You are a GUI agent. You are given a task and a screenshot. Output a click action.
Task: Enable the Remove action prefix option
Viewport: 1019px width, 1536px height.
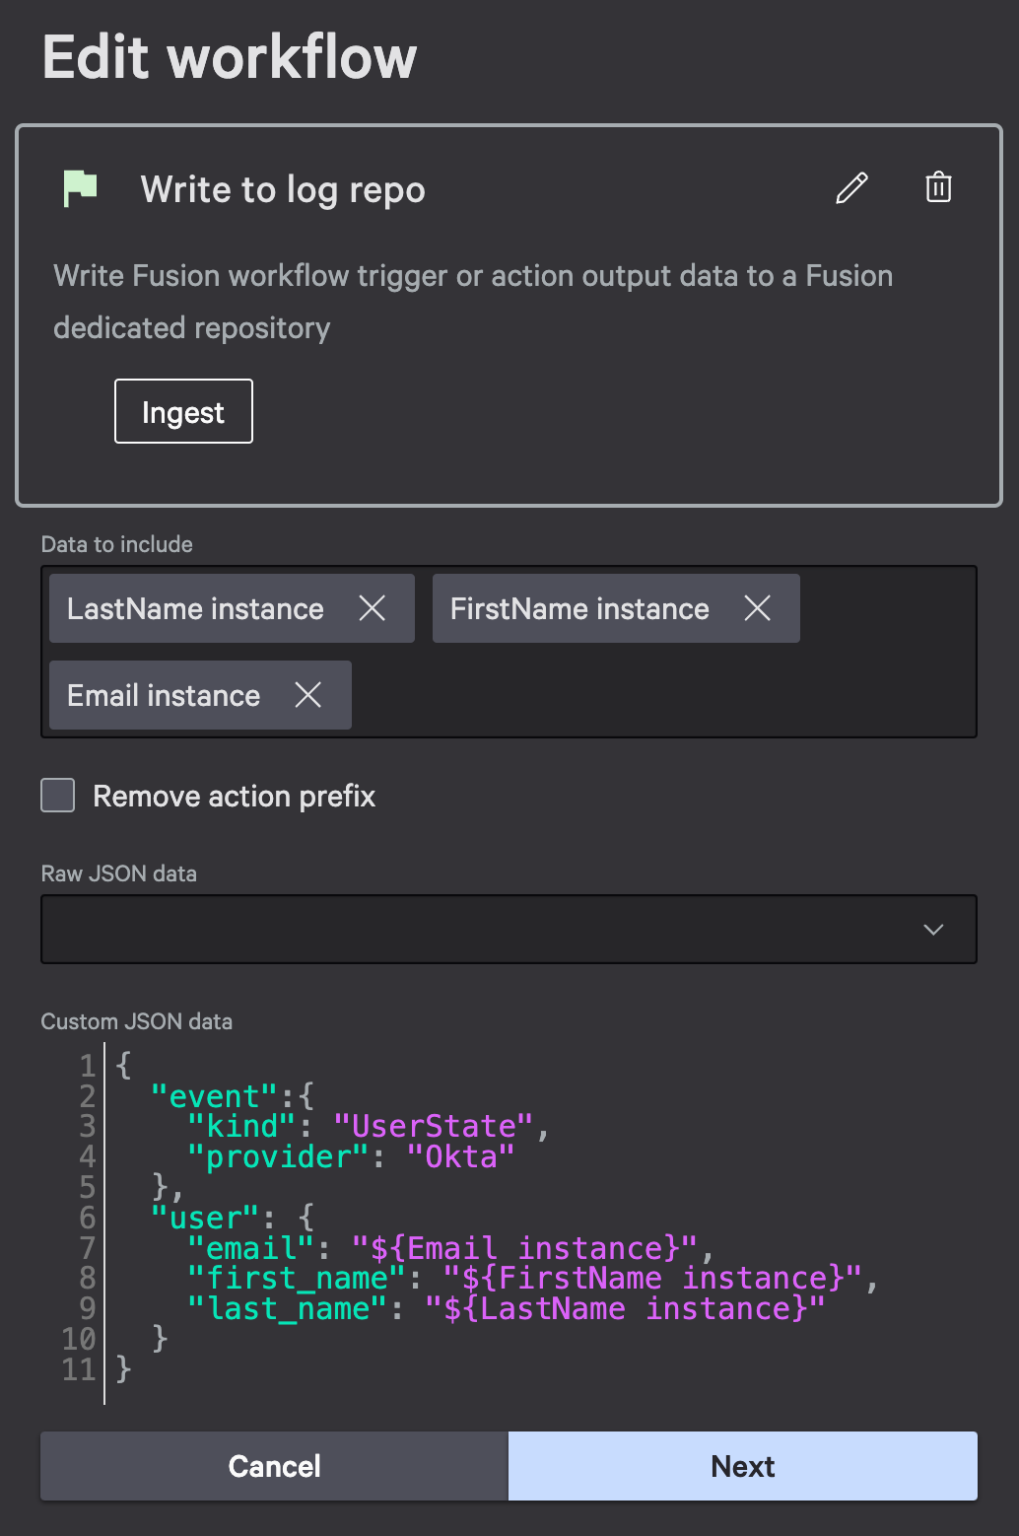57,795
